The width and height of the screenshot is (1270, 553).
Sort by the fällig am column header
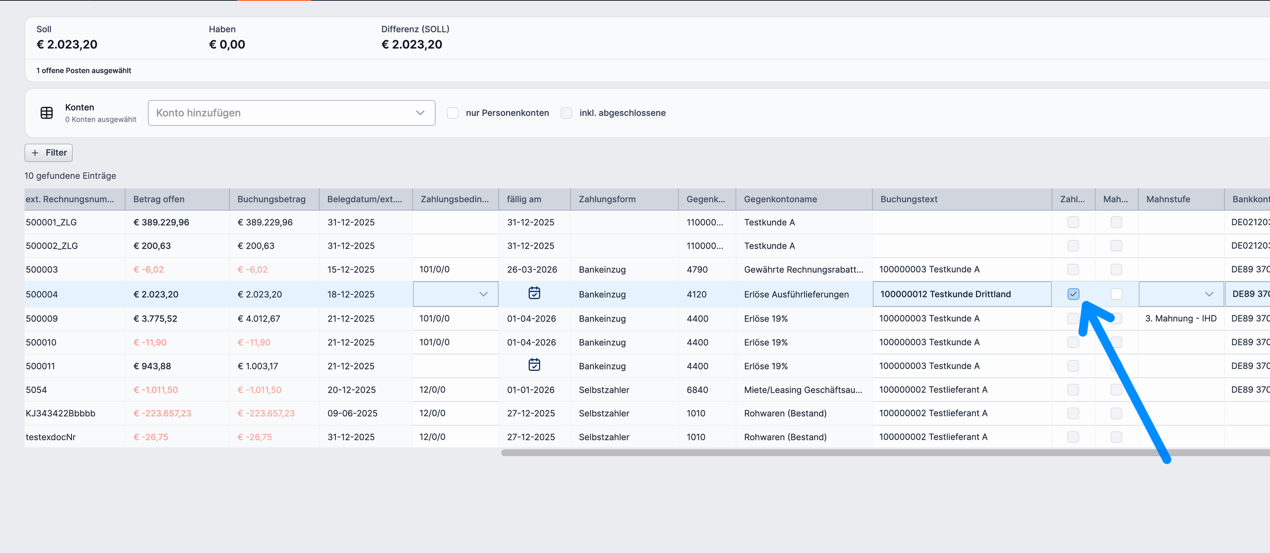tap(524, 199)
